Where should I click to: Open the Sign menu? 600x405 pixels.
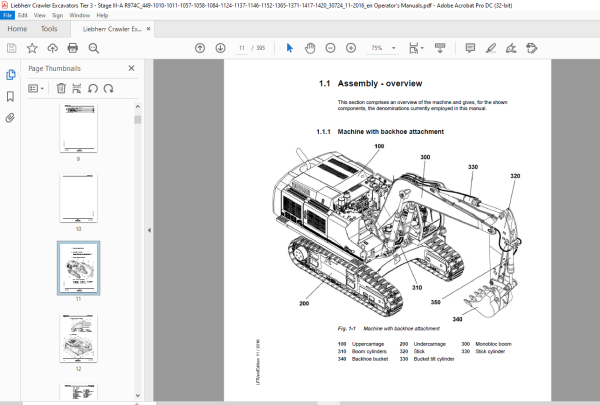[x=57, y=15]
